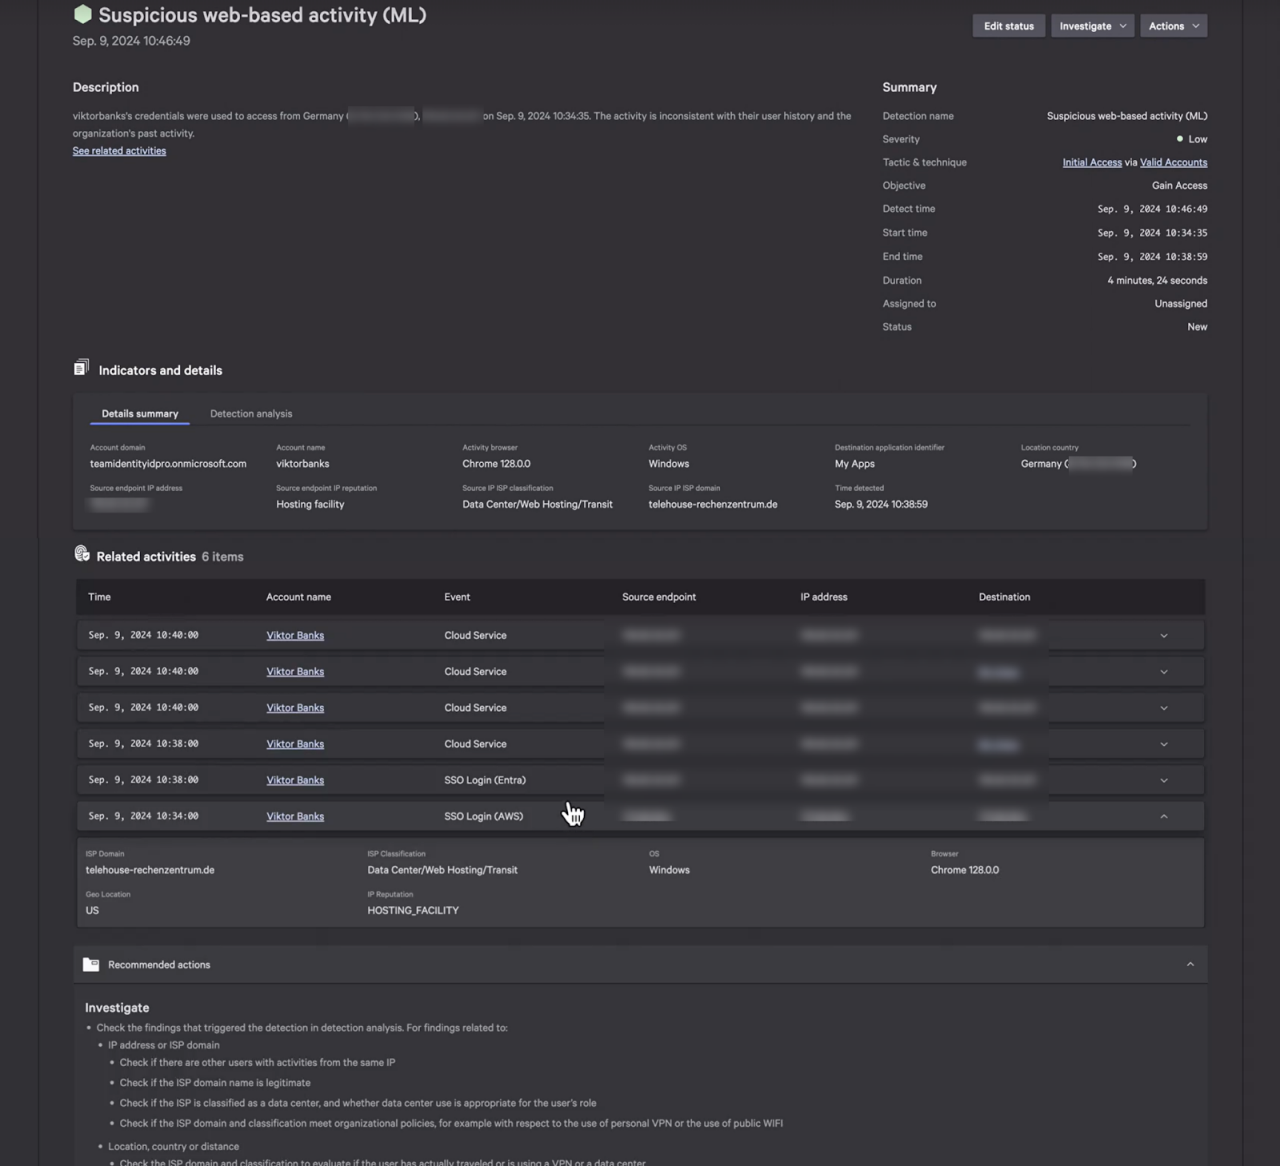
Task: Switch to Detection analysis tab
Action: click(x=251, y=414)
